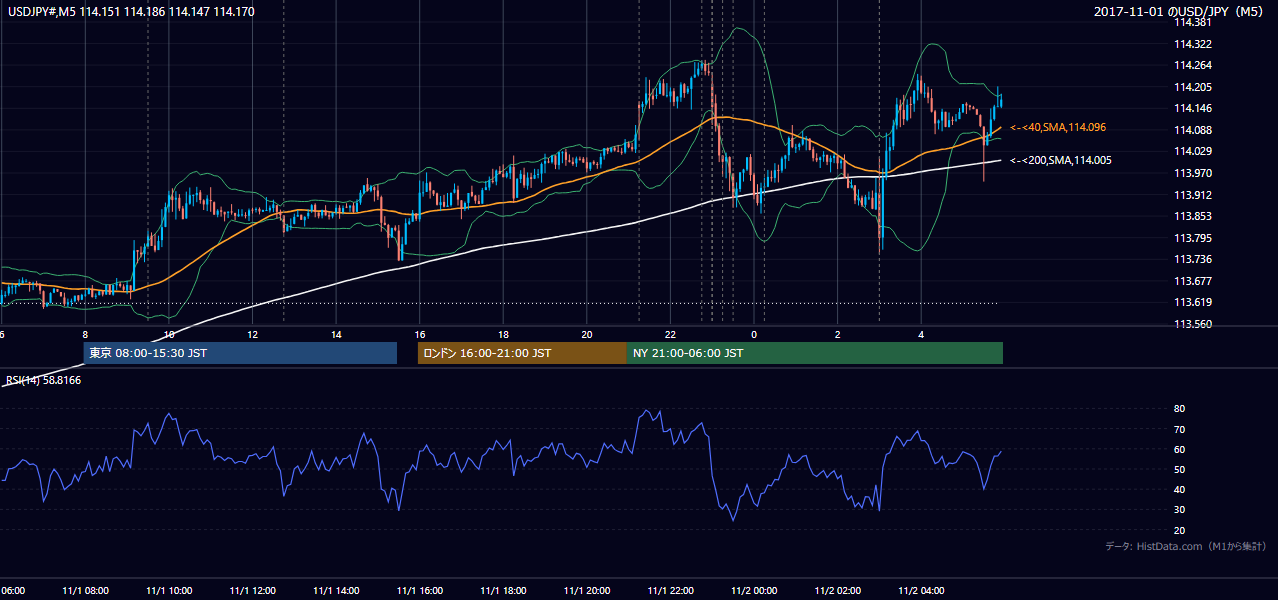This screenshot has width=1278, height=600.
Task: Click price axis label 113.560
Action: 1192,325
